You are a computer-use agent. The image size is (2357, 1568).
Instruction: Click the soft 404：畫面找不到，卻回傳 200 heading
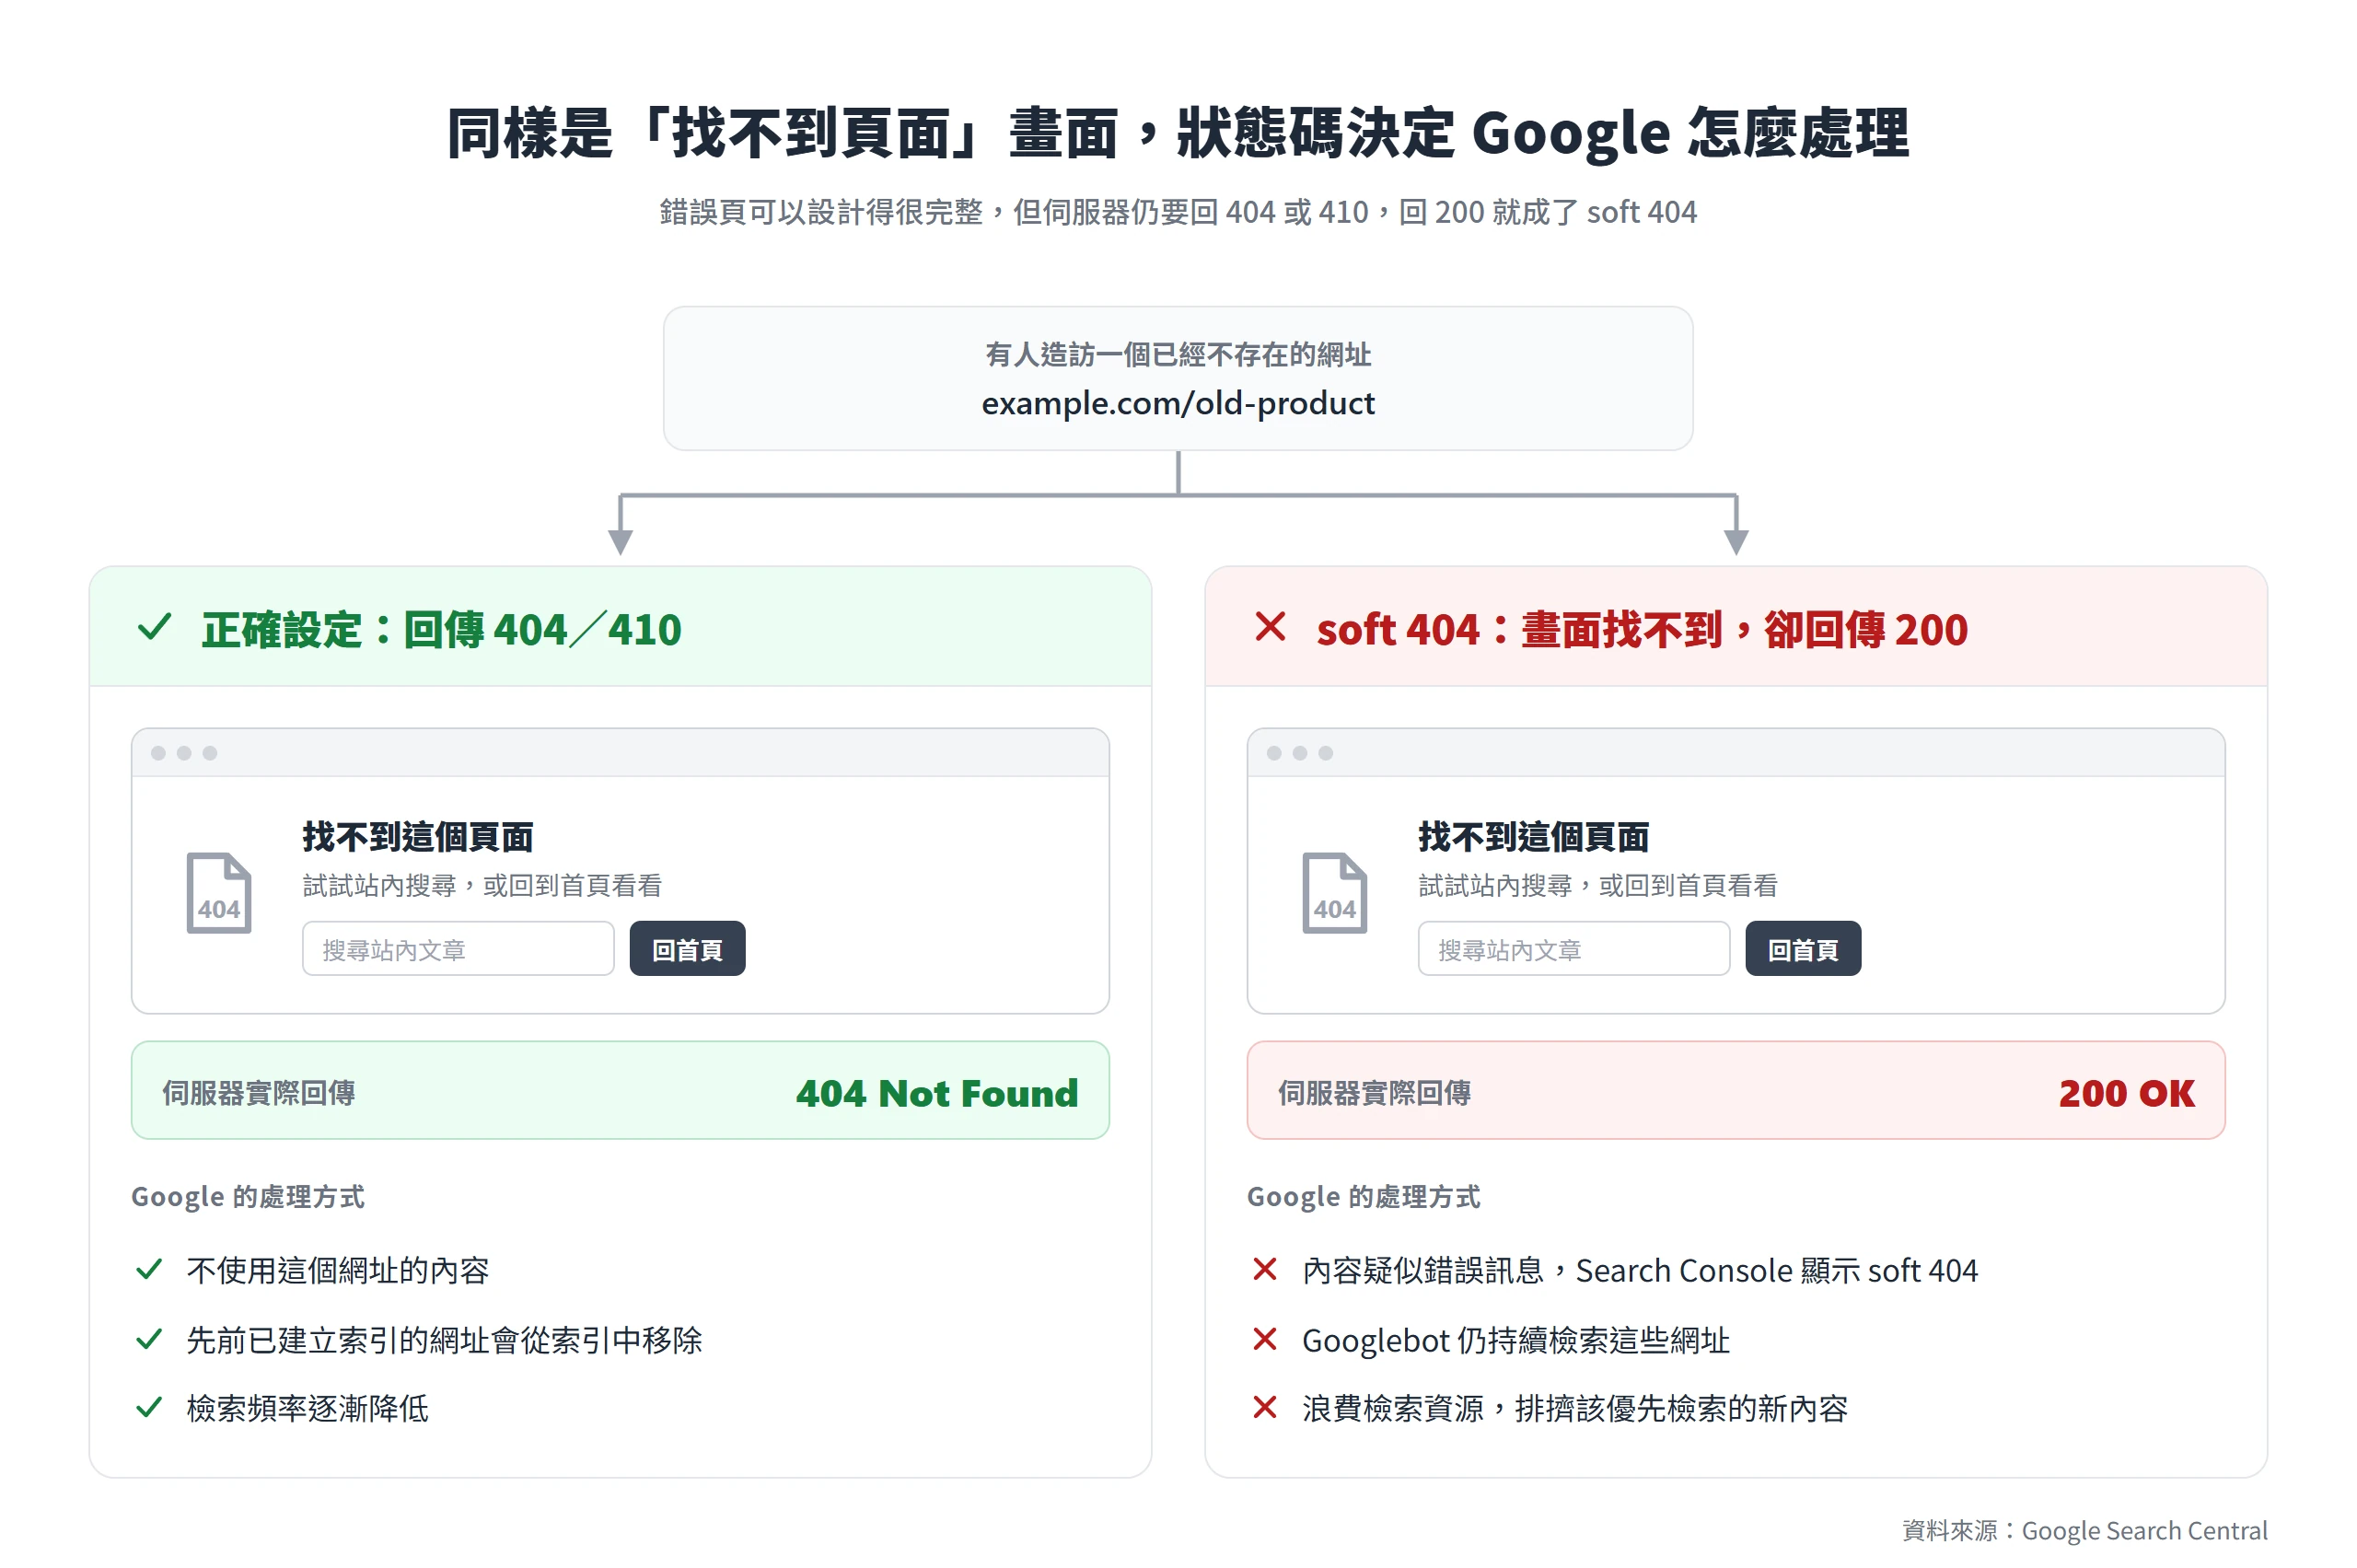pyautogui.click(x=1642, y=630)
